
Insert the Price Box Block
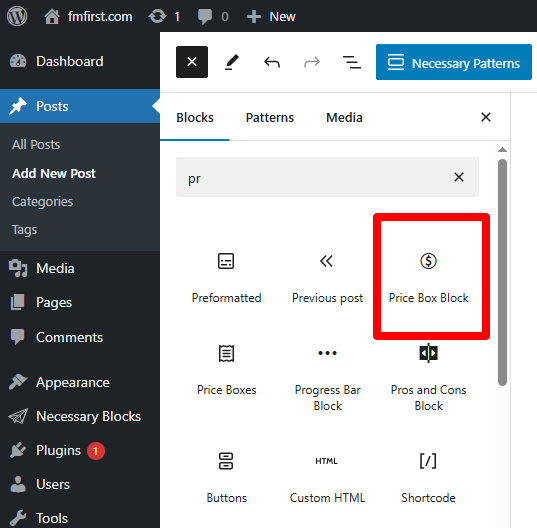click(428, 277)
